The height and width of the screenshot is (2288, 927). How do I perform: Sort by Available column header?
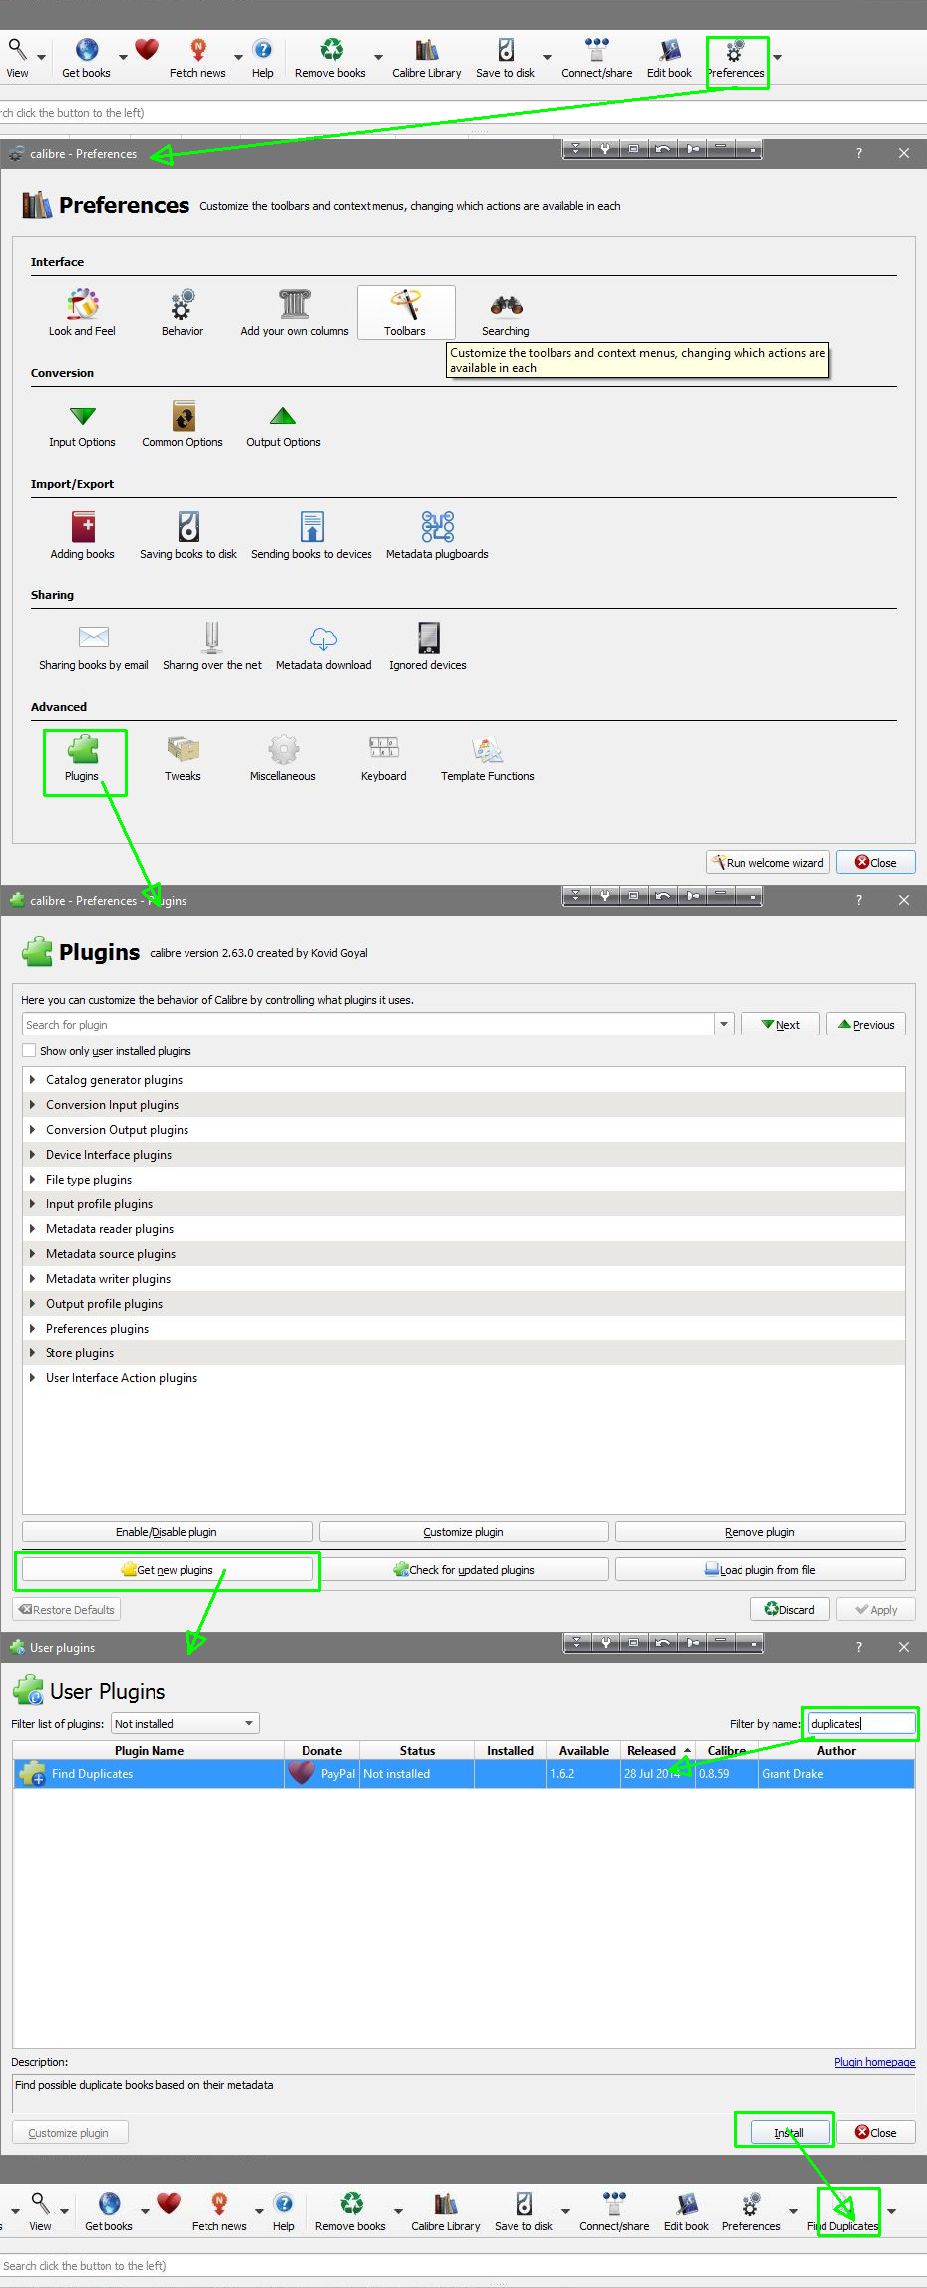tap(584, 1750)
